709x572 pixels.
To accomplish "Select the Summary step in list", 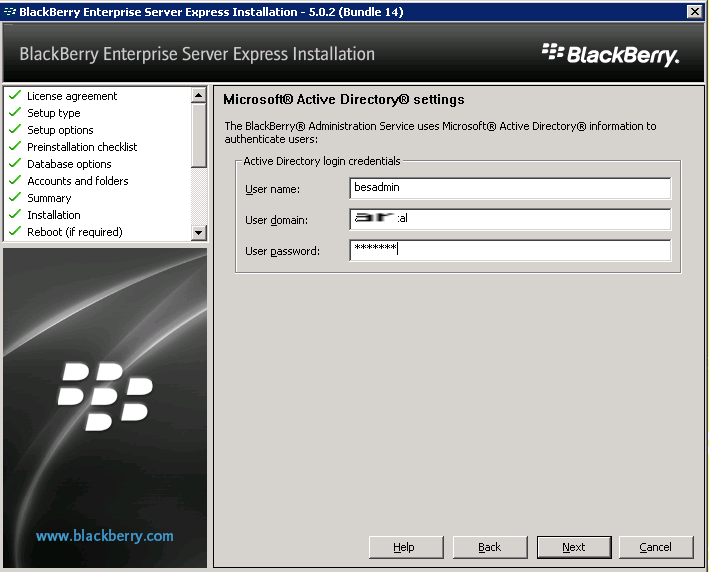I will (49, 198).
